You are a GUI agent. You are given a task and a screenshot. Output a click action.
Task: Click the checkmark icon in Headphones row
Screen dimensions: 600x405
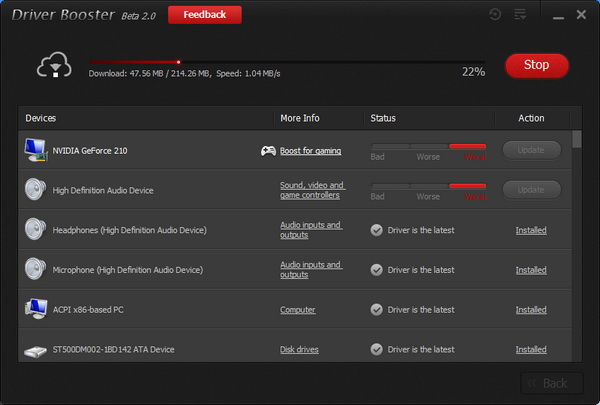coord(377,230)
